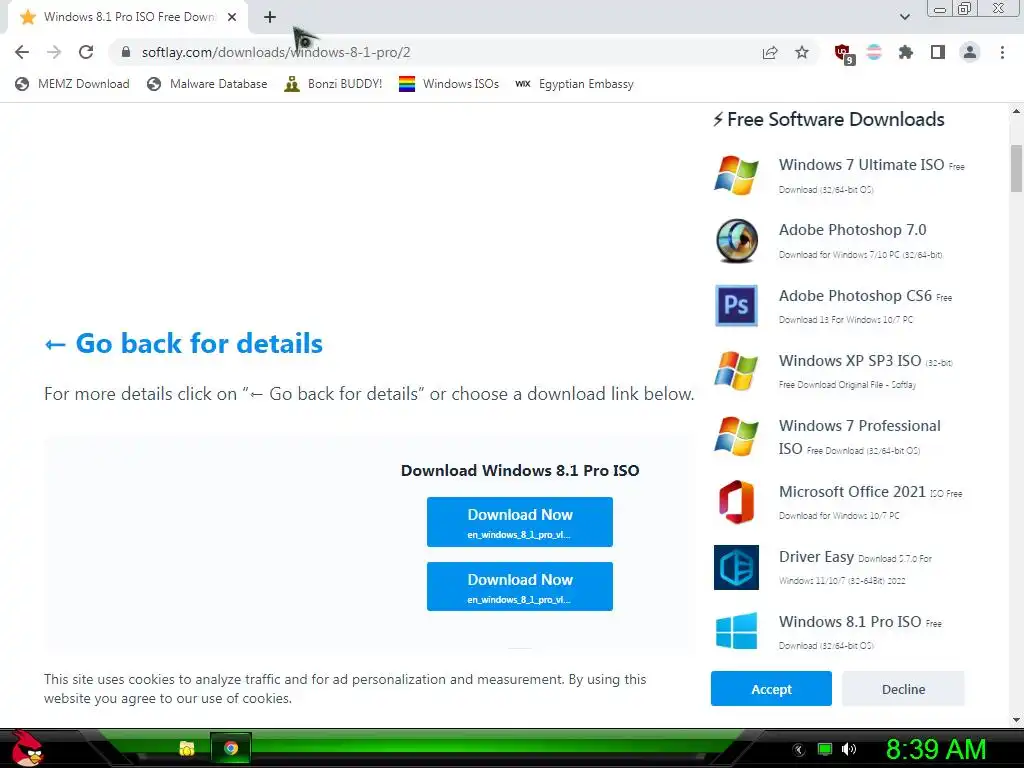Open Chrome three-dot menu

[1002, 52]
